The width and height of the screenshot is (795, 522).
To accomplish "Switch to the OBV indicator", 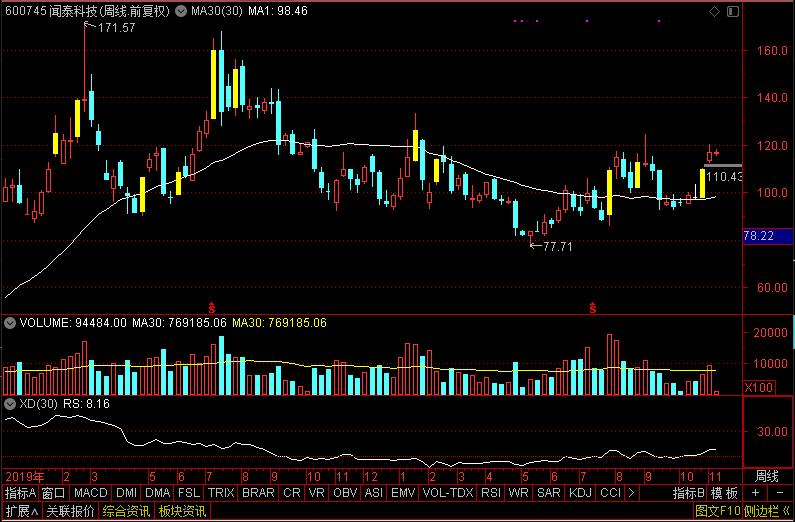I will tap(344, 493).
